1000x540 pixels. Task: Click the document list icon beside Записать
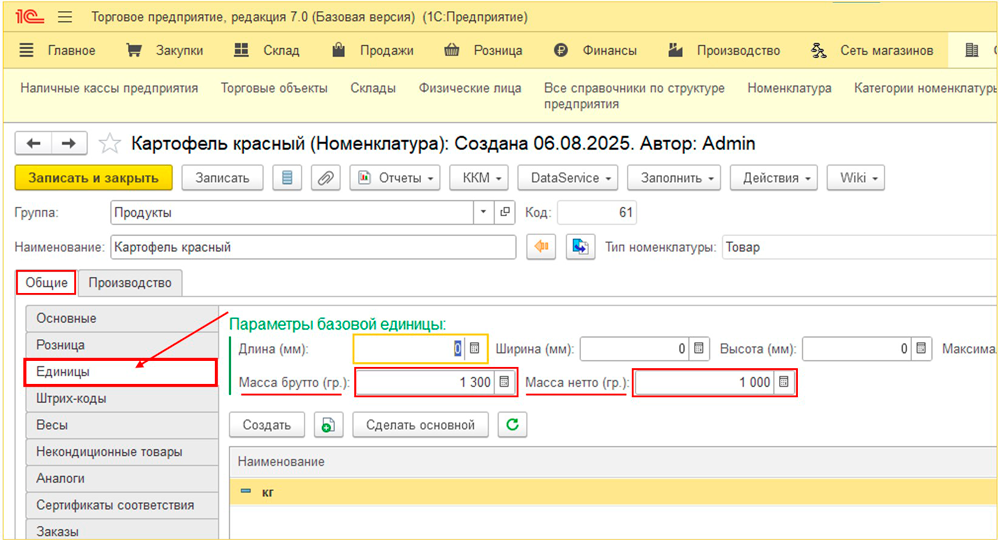tap(288, 178)
